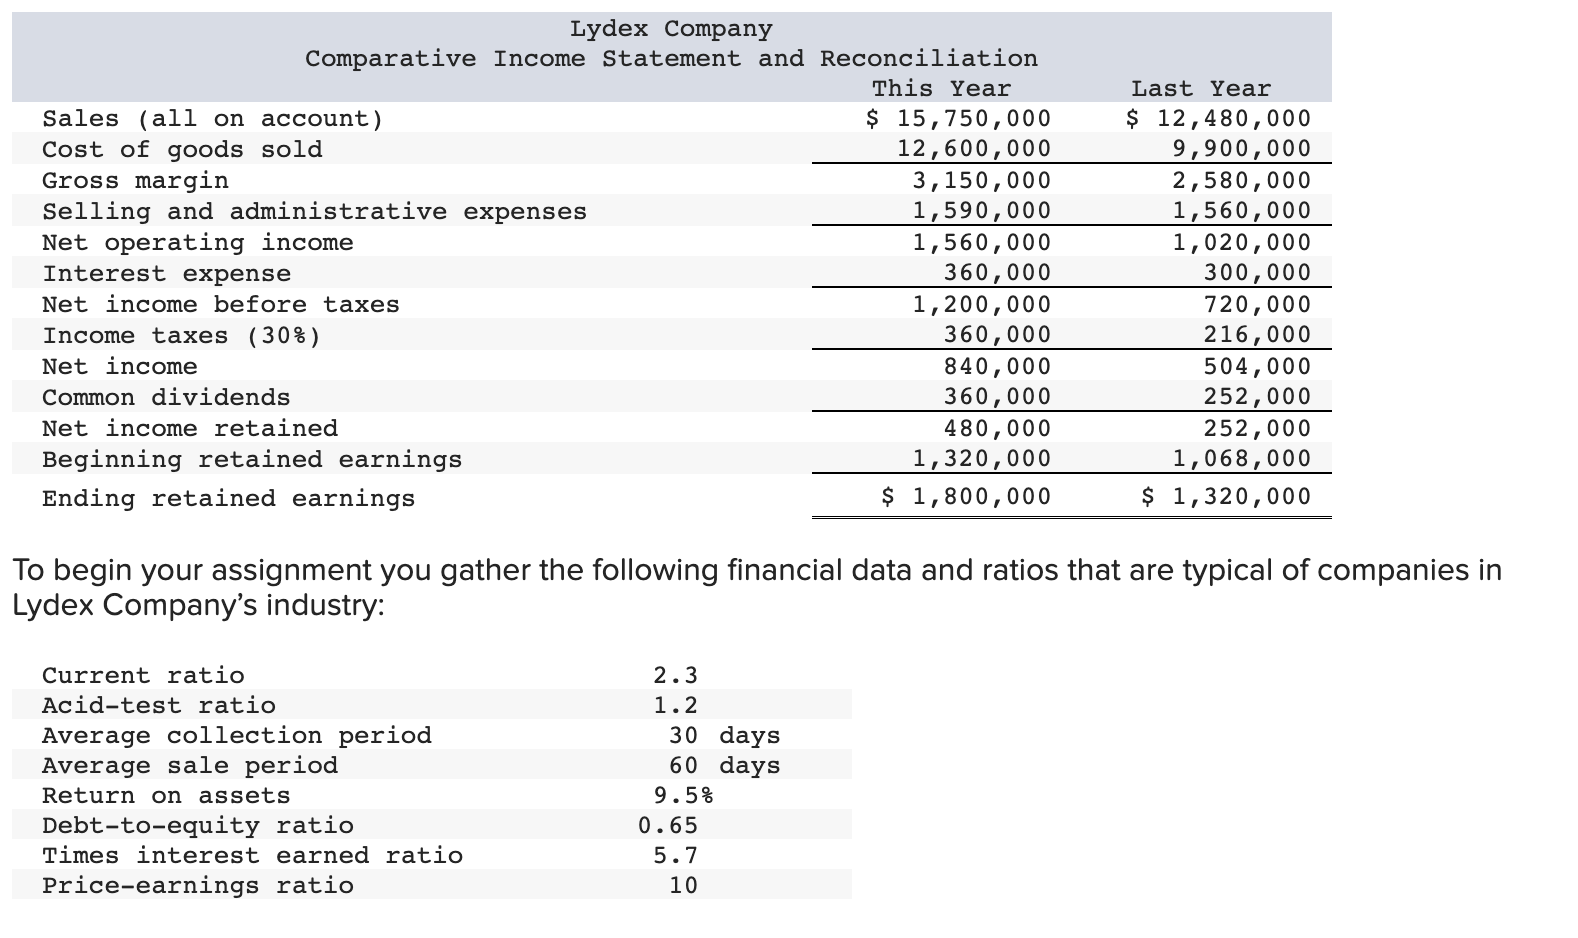
Task: Click the cost of goods sold value 12,600,000
Action: [974, 149]
